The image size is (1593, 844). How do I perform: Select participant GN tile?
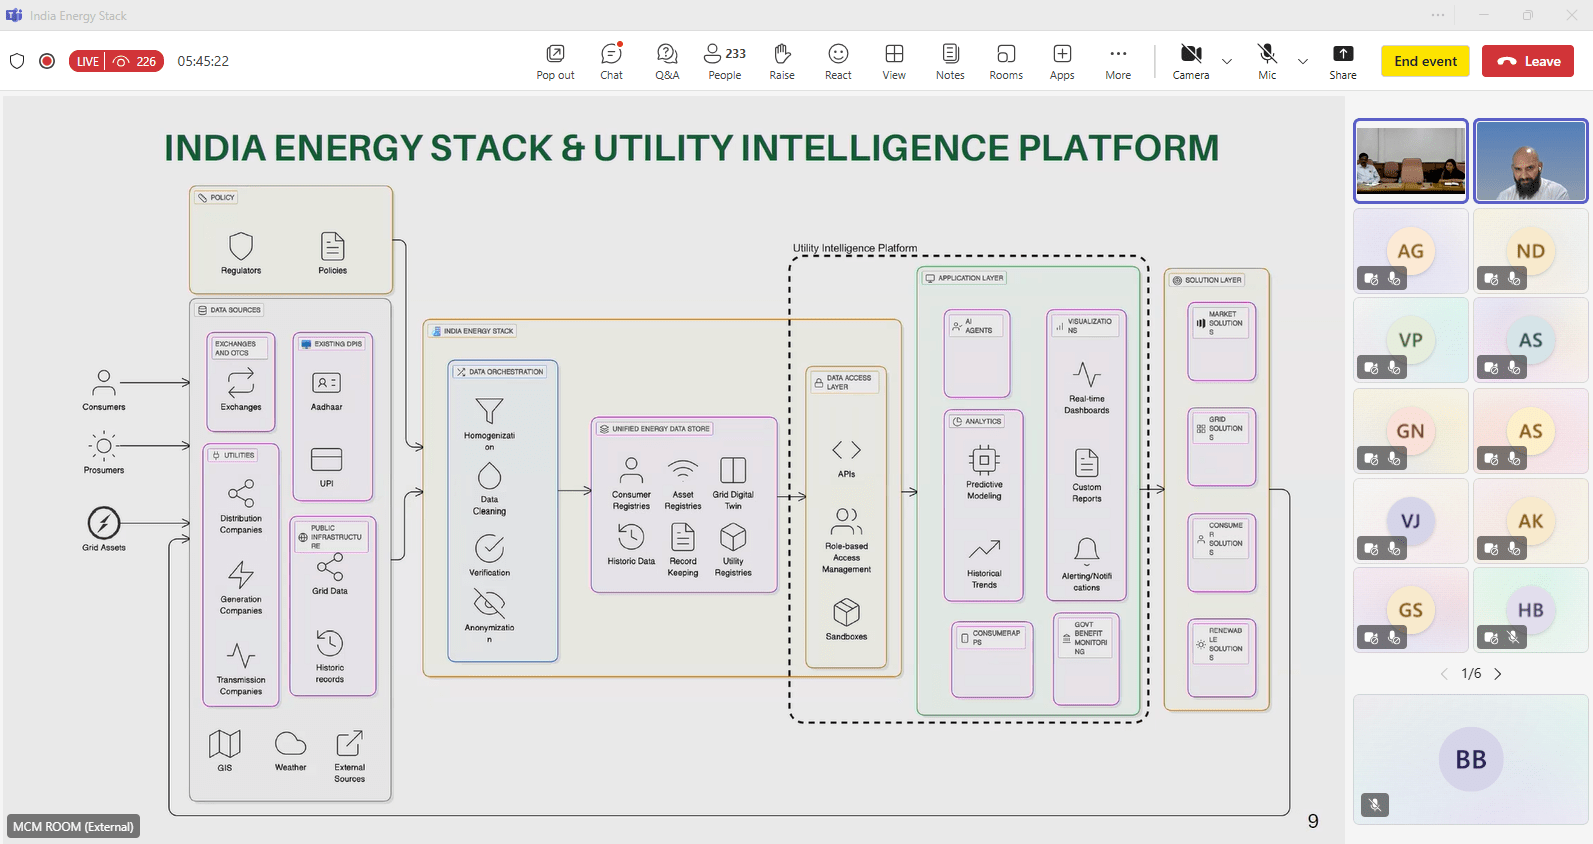1410,431
